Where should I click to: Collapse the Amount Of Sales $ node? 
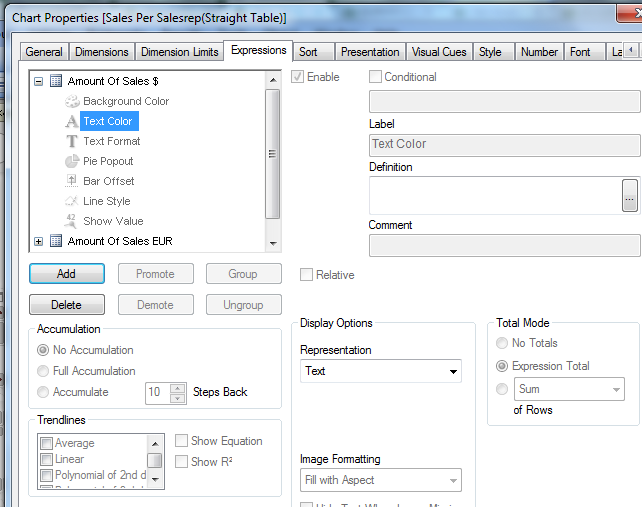coord(39,81)
